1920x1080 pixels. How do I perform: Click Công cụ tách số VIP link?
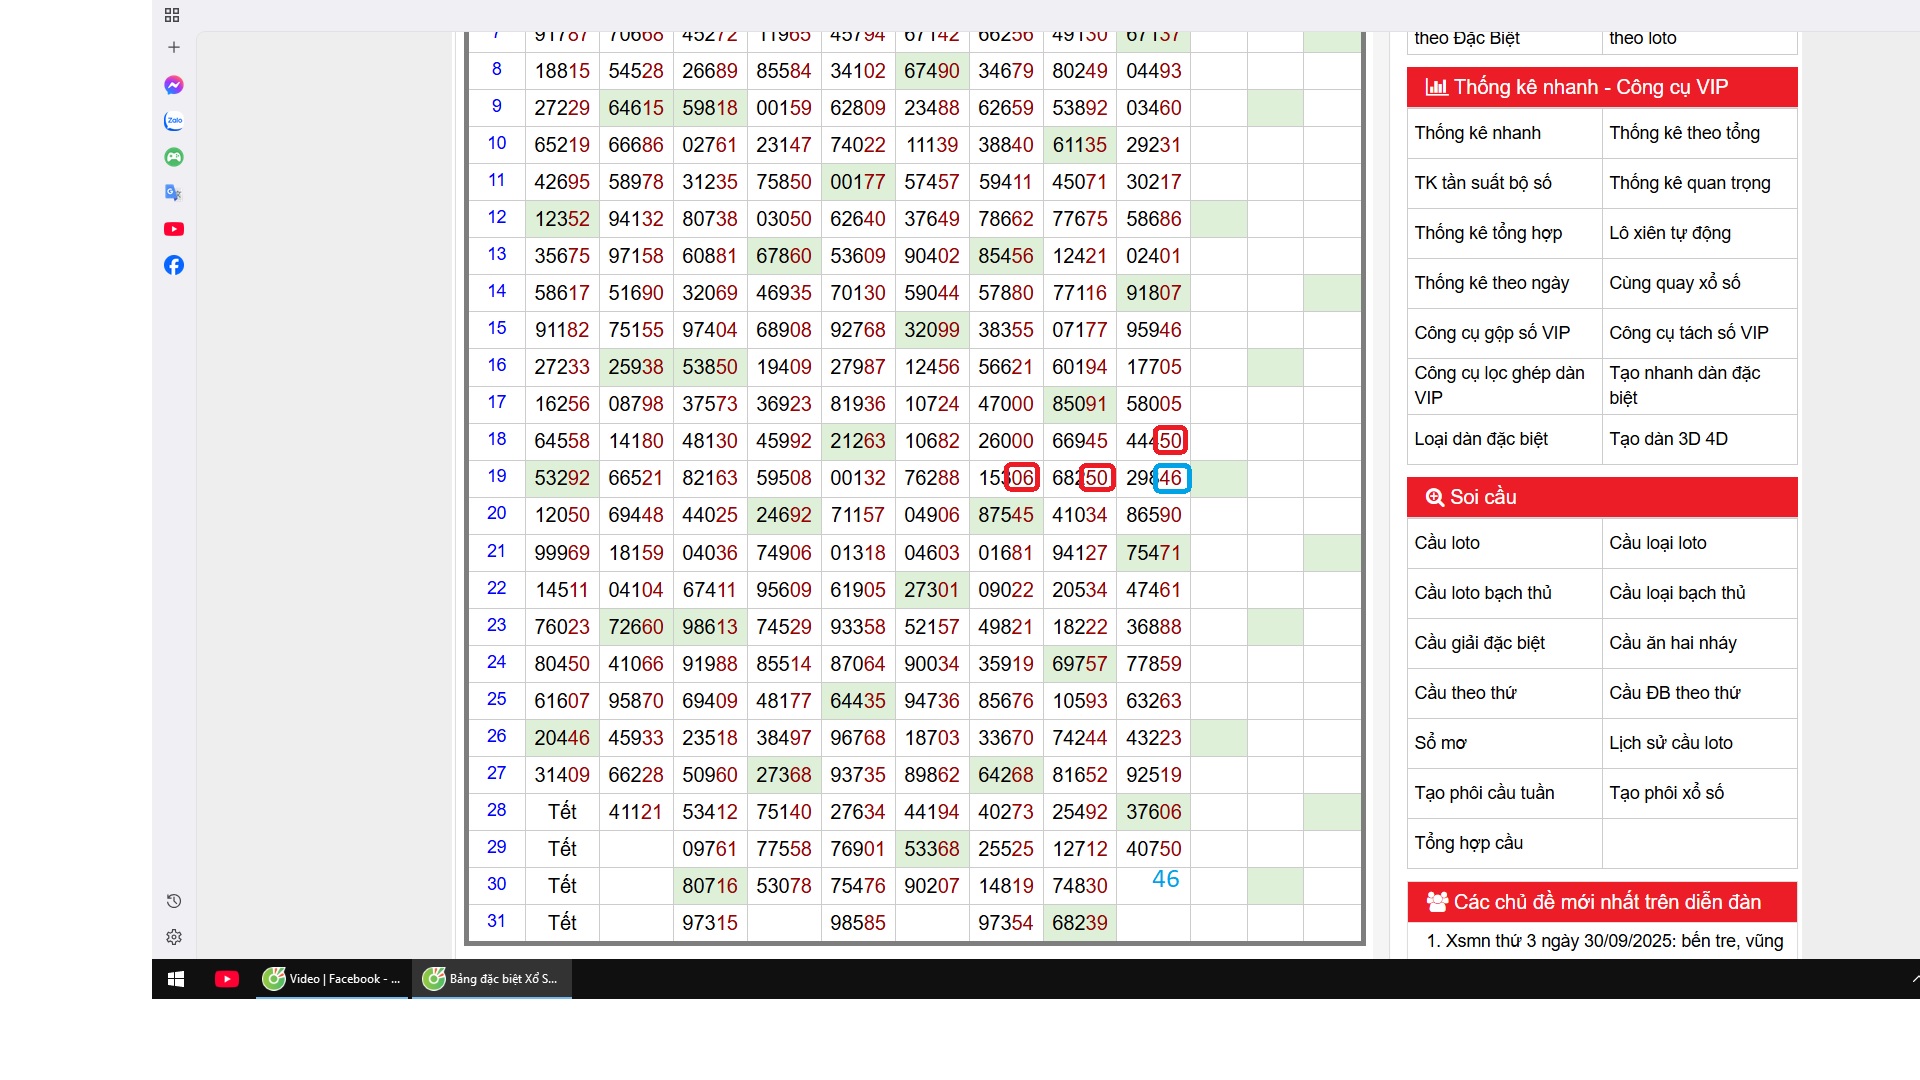1688,333
